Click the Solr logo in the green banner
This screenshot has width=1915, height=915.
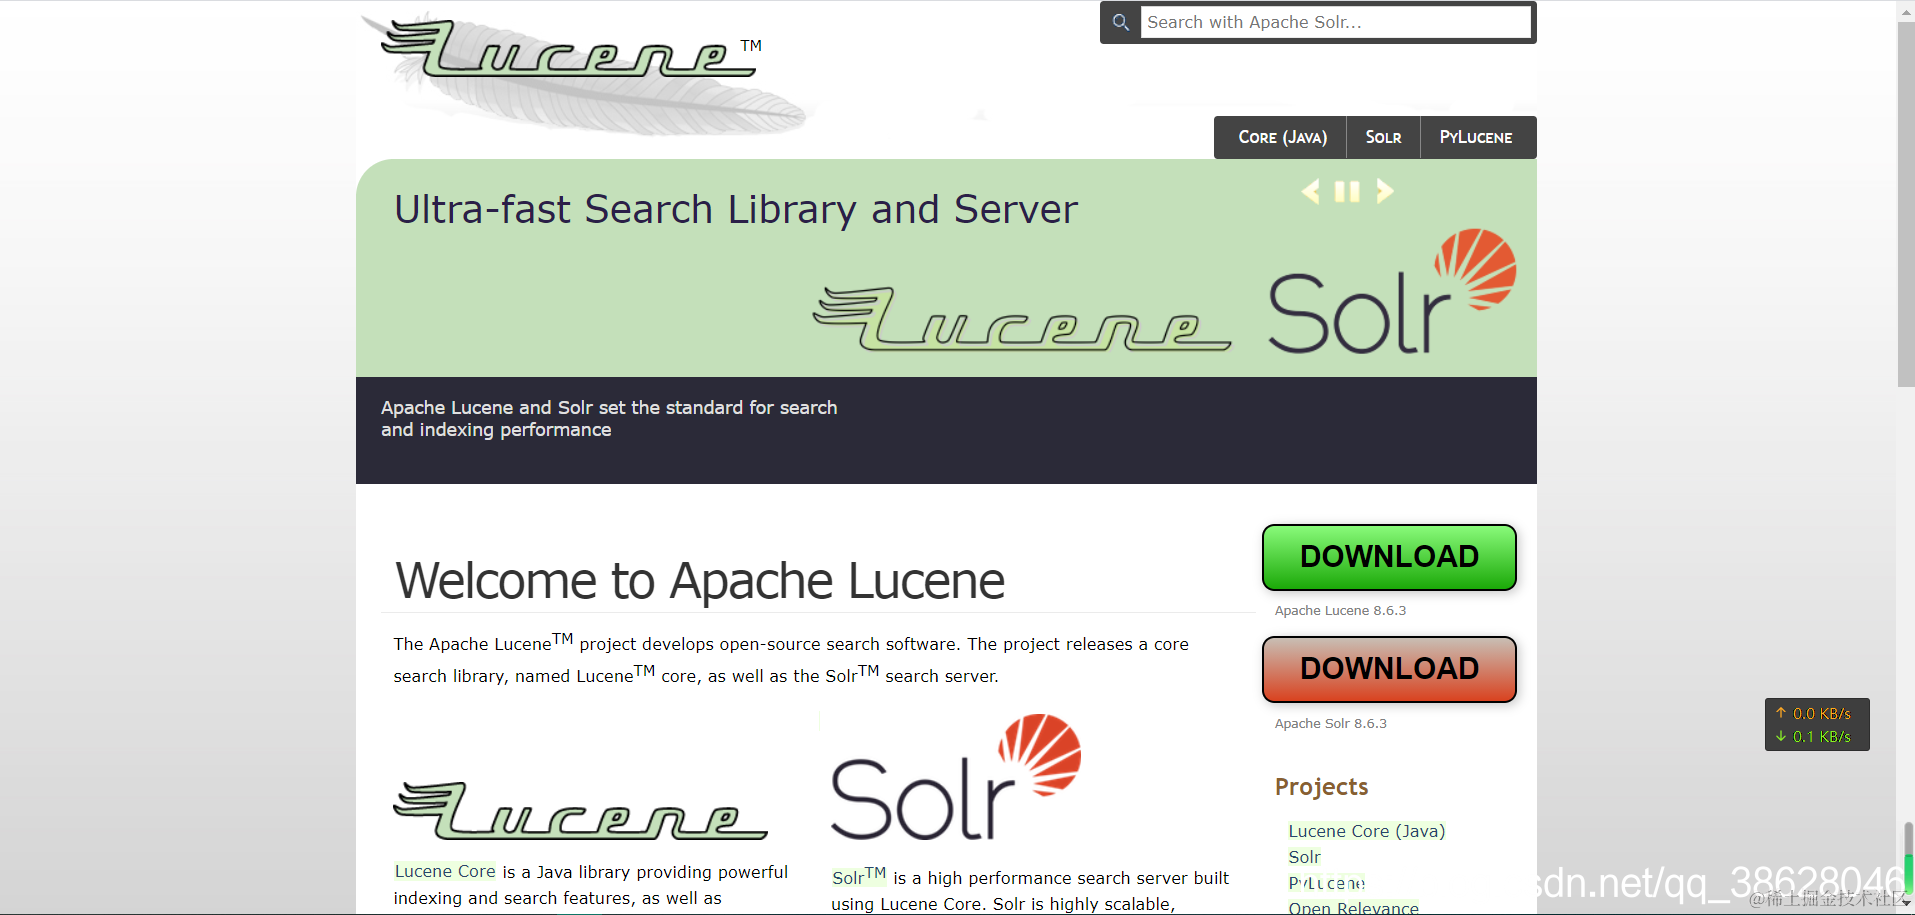1392,292
